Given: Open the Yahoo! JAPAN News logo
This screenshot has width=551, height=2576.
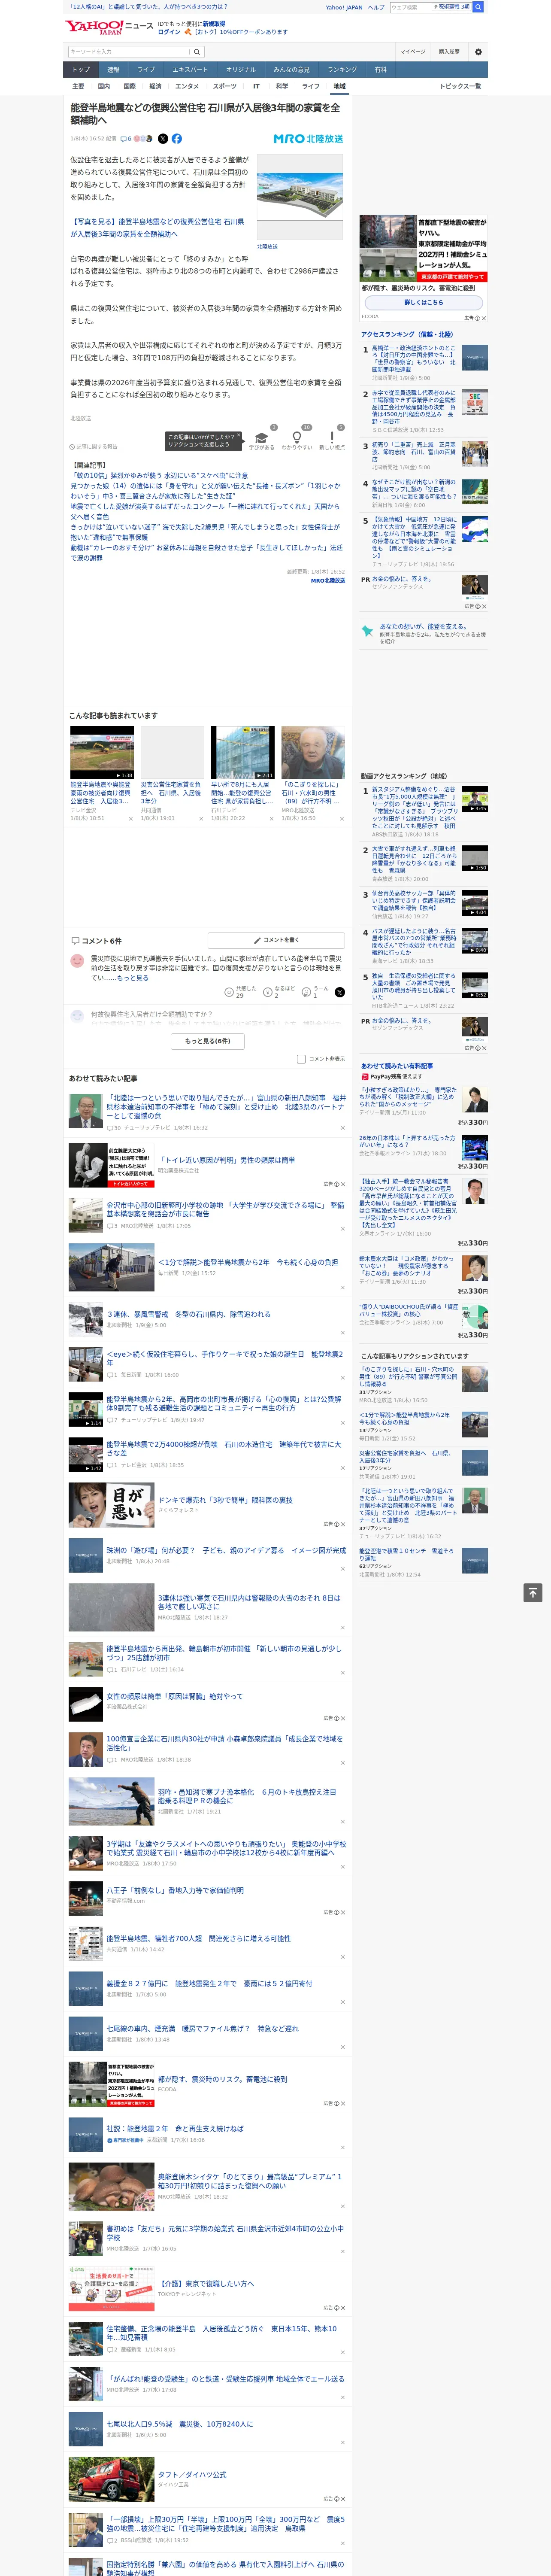Looking at the screenshot, I should (x=109, y=27).
